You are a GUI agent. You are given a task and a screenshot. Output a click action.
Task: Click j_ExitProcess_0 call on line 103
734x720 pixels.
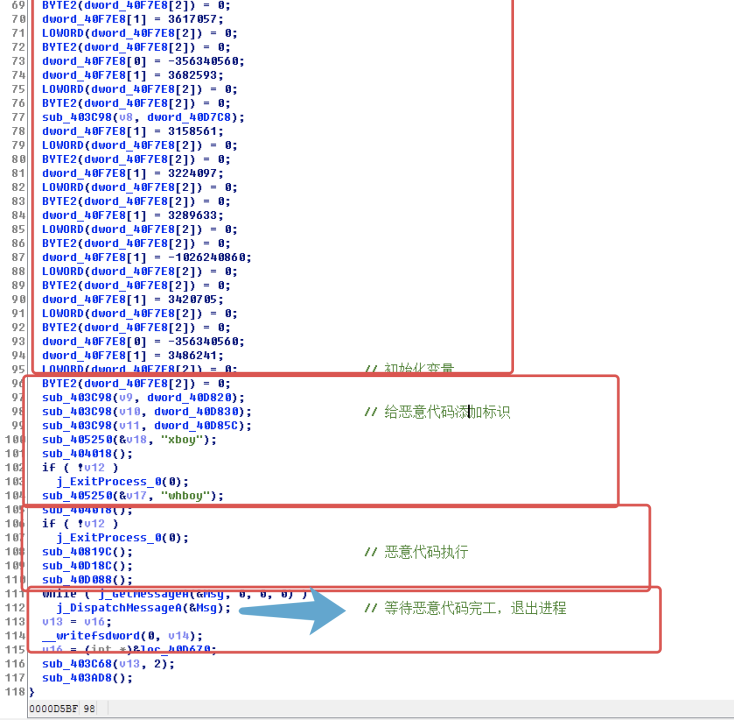click(110, 481)
